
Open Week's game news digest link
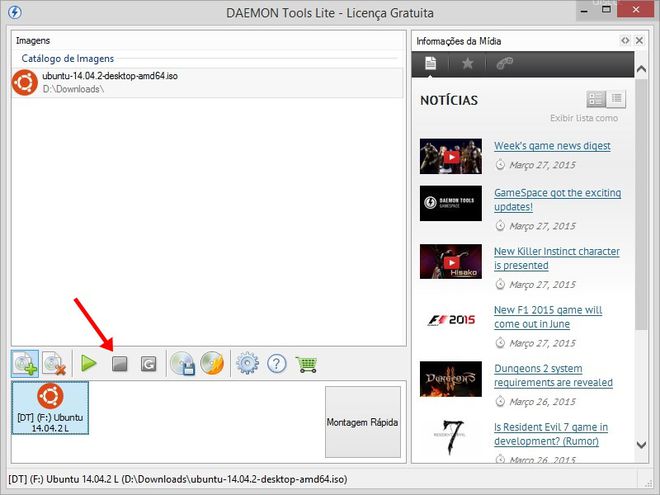552,146
